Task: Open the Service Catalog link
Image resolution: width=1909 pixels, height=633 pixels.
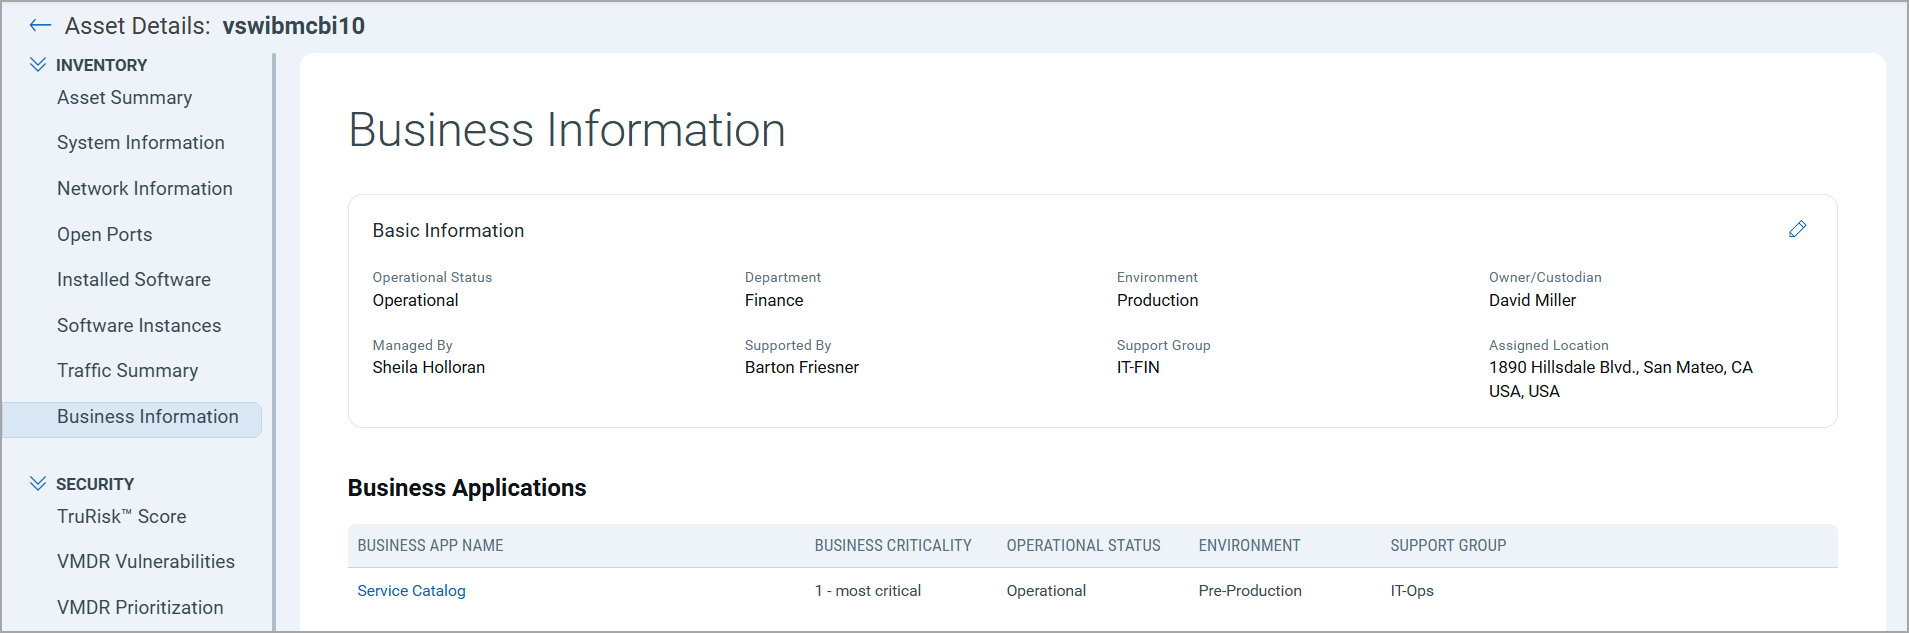Action: [x=411, y=591]
